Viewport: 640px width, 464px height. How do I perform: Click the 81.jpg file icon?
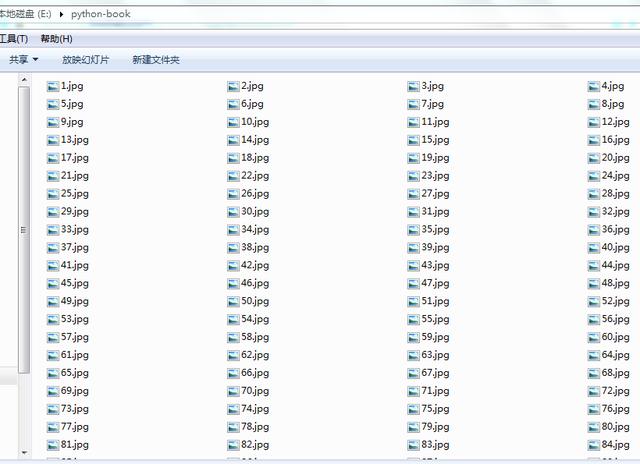(53, 445)
